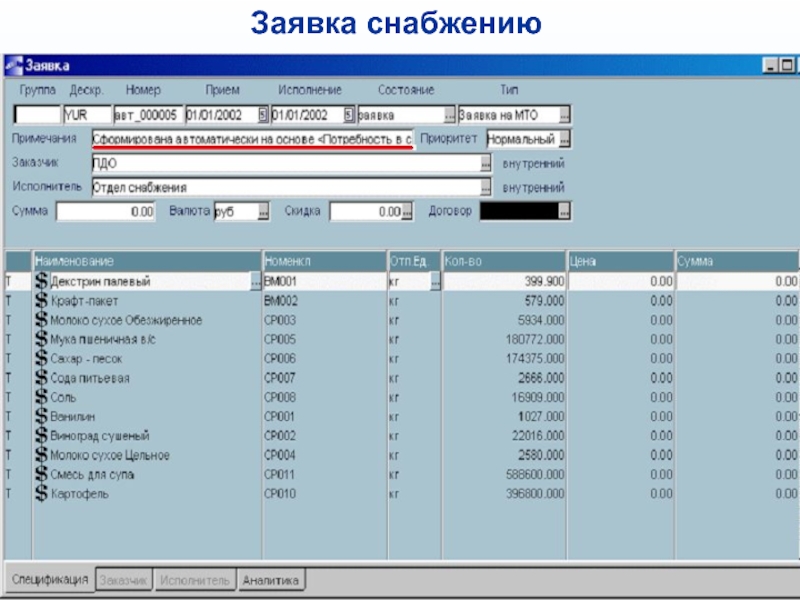Click the dollar icon beside Виноград сушеный

click(41, 436)
